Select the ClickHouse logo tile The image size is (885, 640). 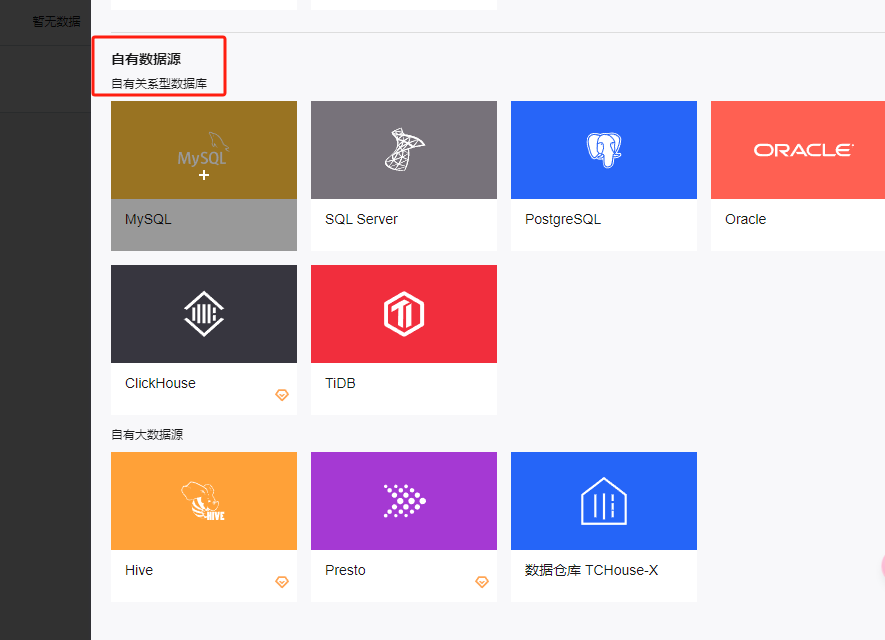coord(204,314)
